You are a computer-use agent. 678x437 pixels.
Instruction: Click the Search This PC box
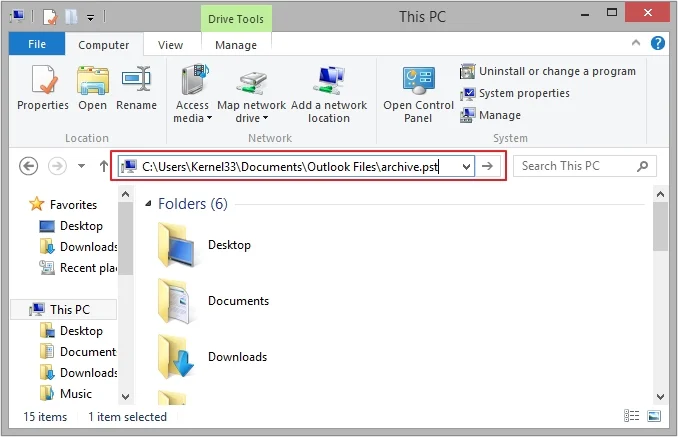(x=584, y=166)
